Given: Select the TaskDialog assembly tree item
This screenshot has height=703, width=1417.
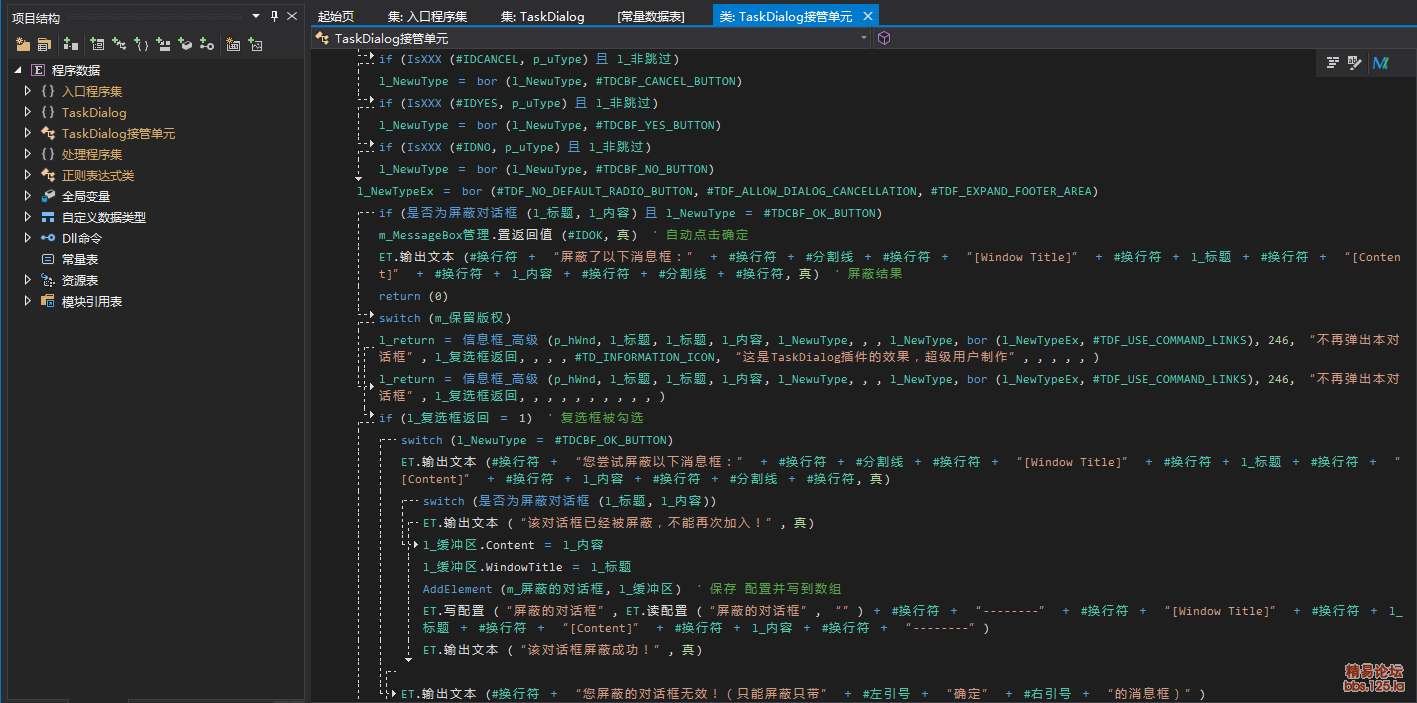Looking at the screenshot, I should click(94, 112).
